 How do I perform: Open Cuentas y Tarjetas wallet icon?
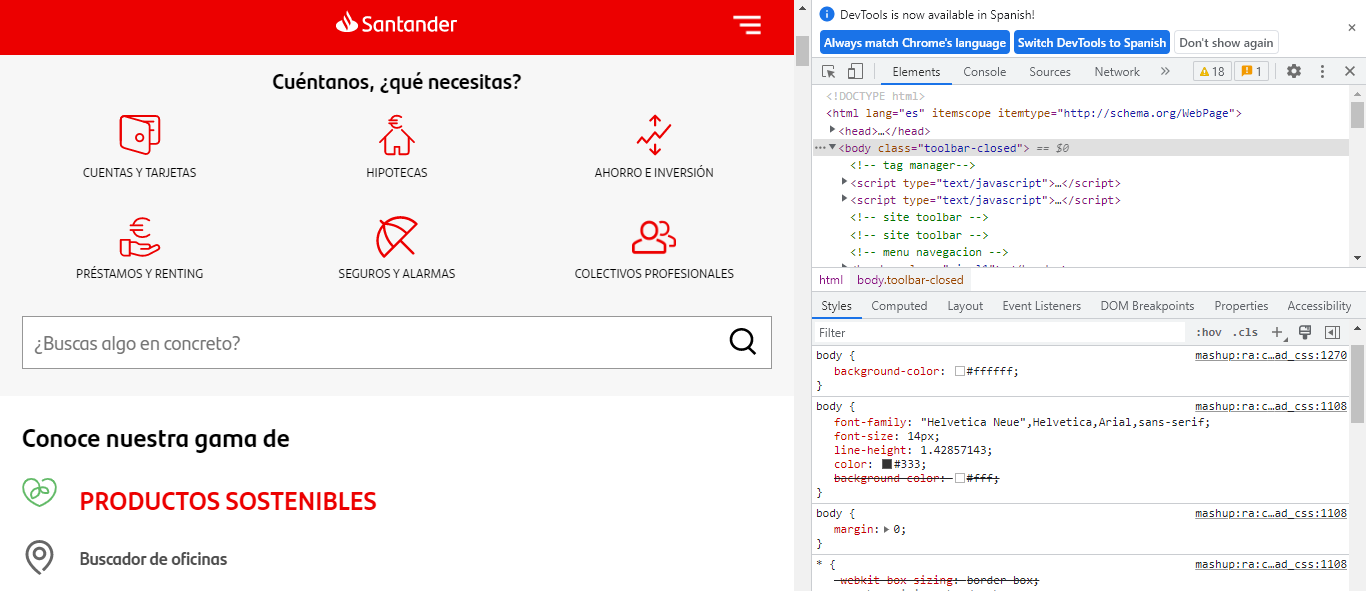click(x=140, y=133)
